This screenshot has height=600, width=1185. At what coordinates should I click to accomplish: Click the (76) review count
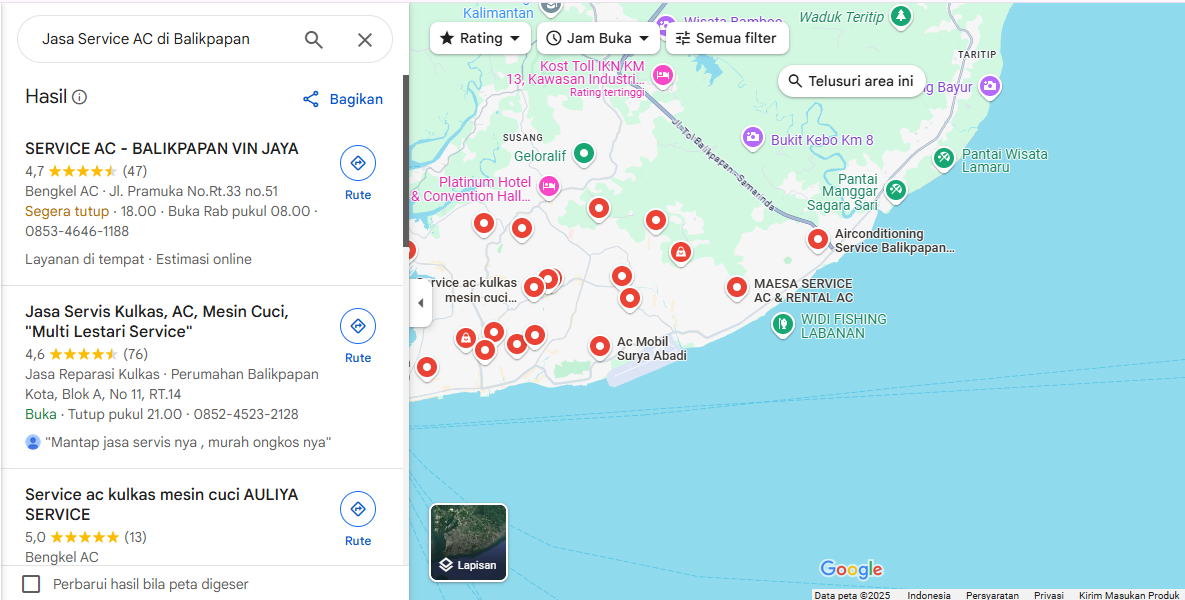[x=136, y=354]
